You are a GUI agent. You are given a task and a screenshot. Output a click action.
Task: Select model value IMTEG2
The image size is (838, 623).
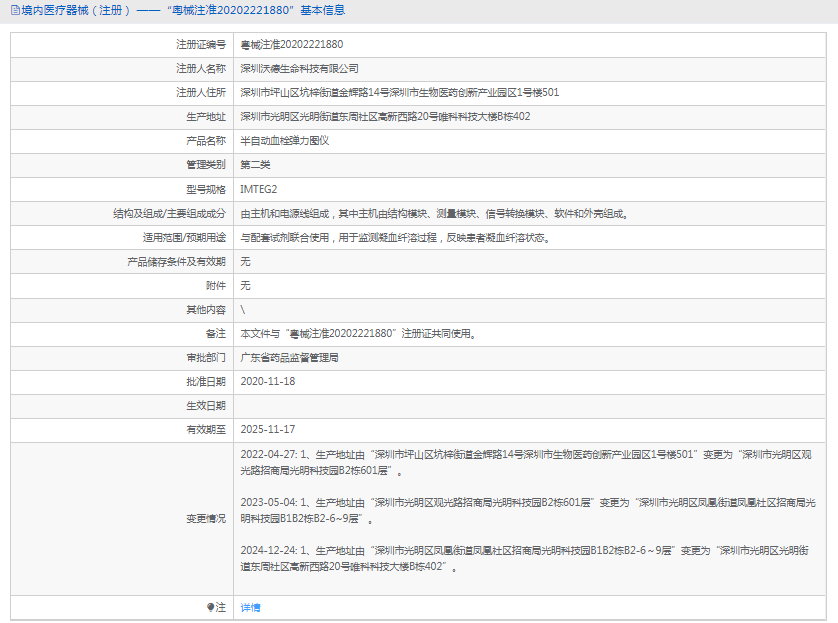click(259, 189)
